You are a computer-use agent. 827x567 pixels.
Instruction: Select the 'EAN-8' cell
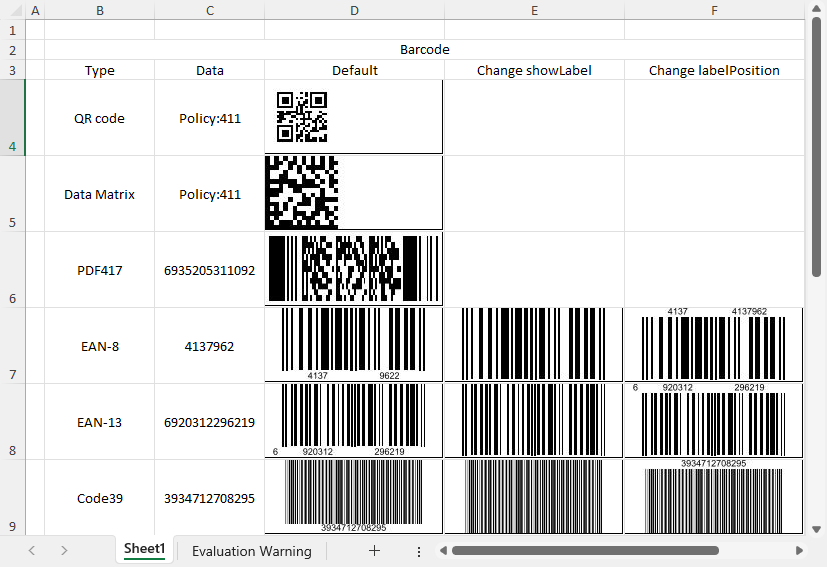tap(100, 346)
